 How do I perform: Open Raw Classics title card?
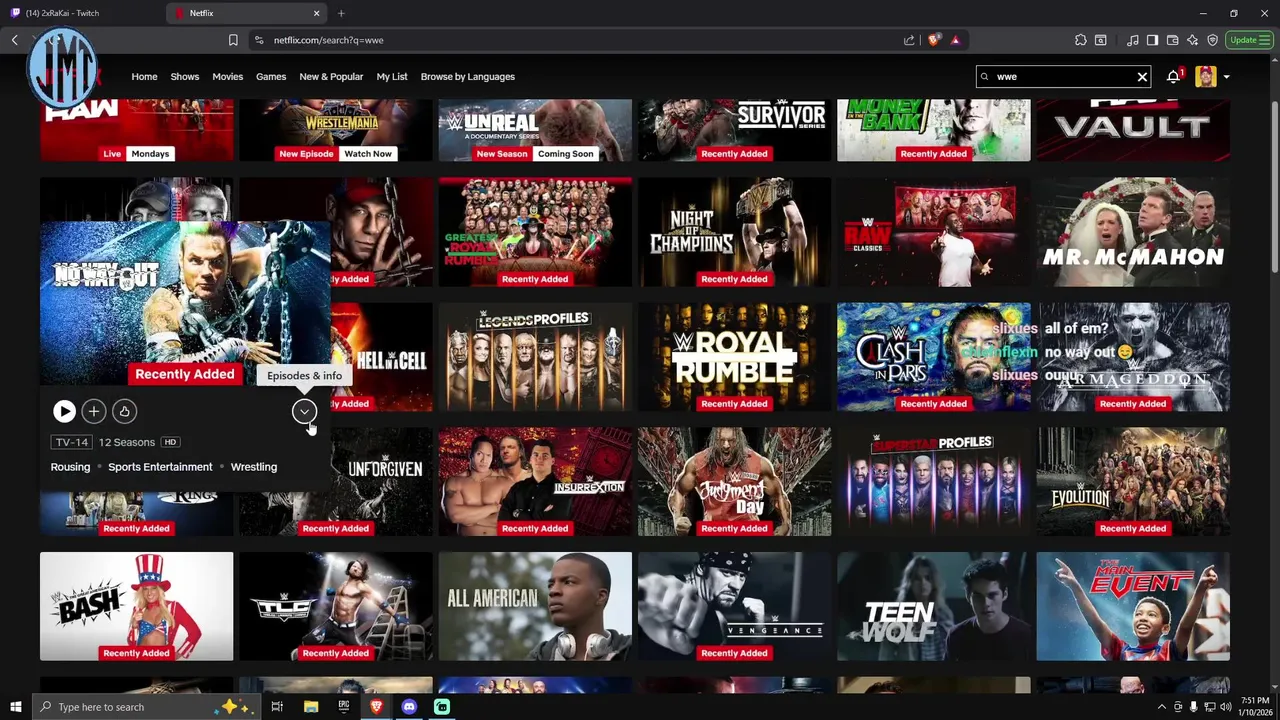[933, 232]
